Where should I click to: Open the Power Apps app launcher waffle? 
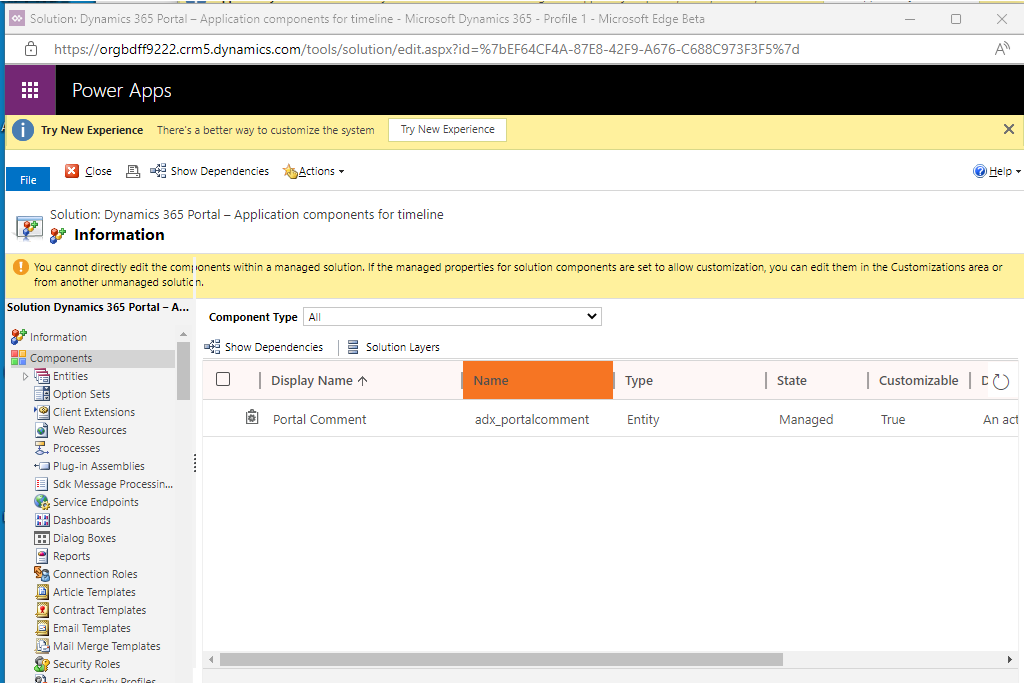(30, 90)
